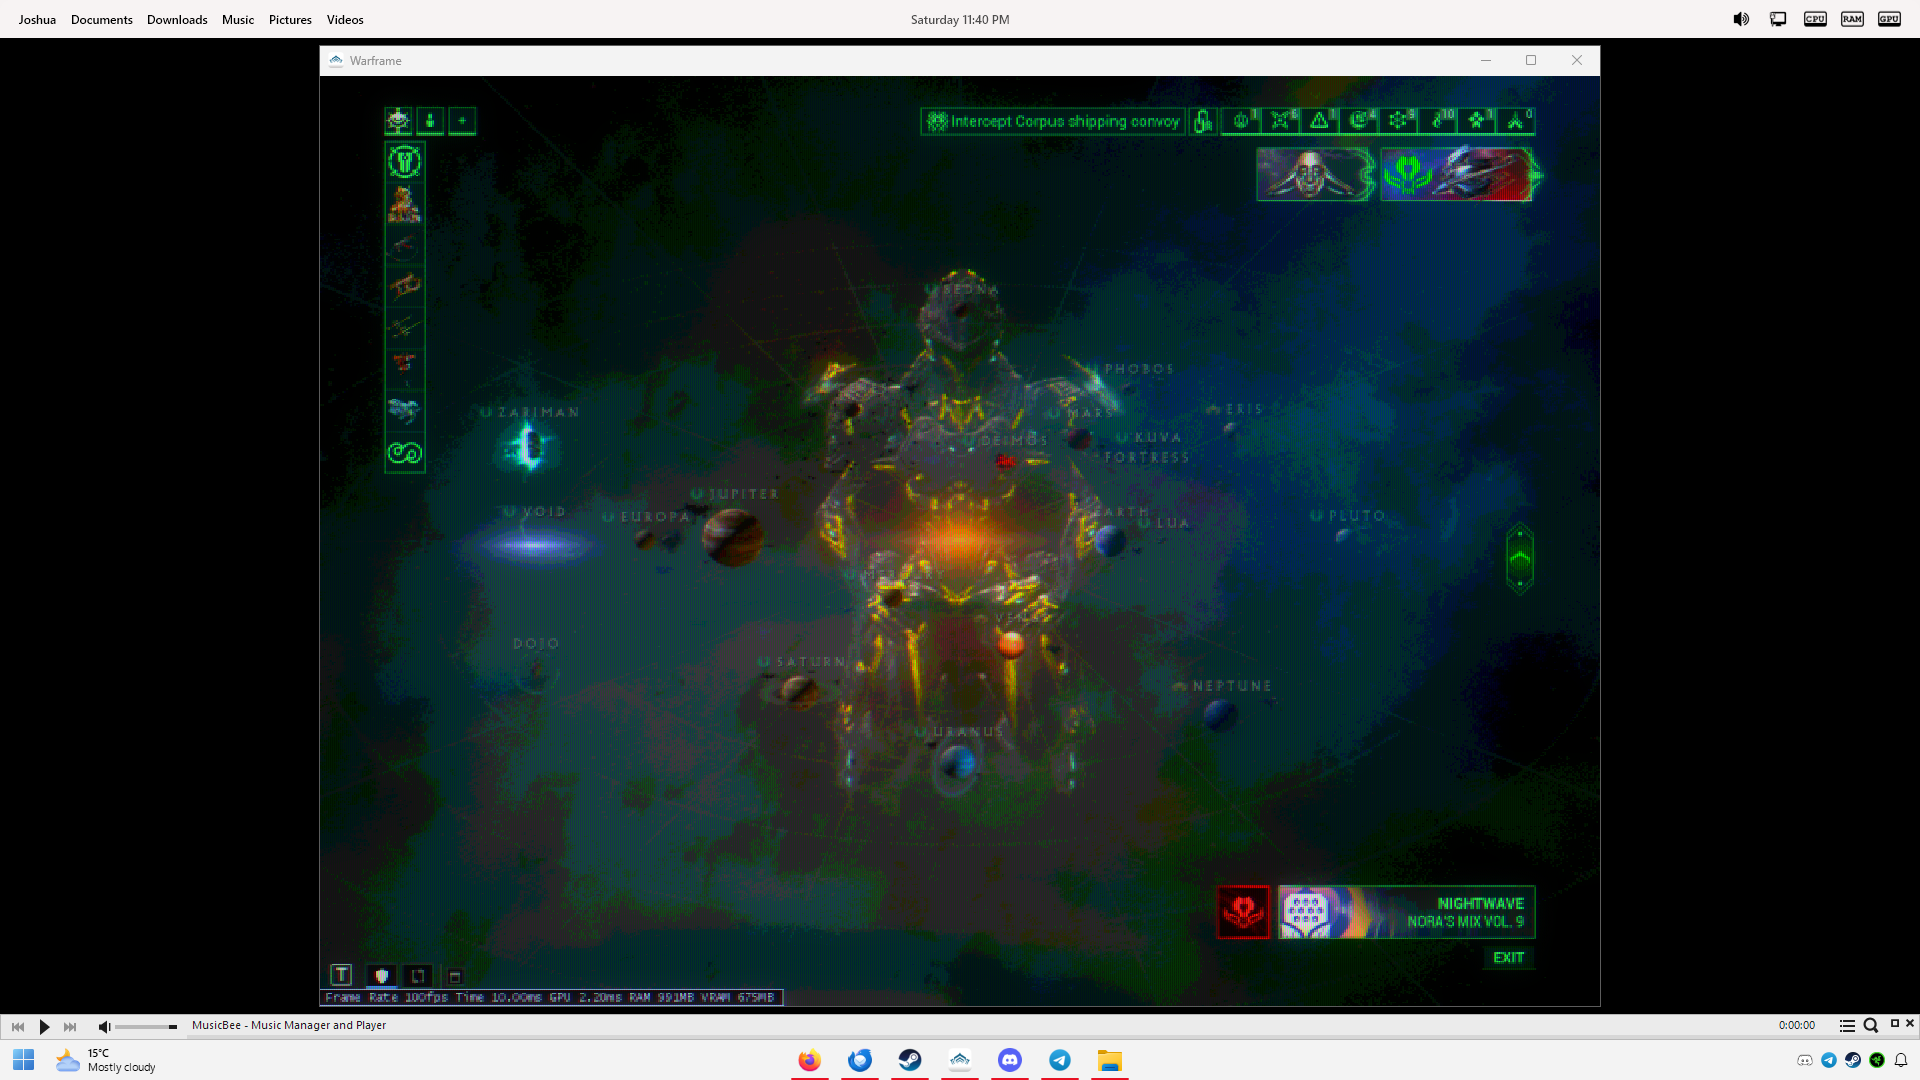Select the equipped Warframe portrait in loadout bar
This screenshot has height=1080, width=1920.
pos(405,204)
